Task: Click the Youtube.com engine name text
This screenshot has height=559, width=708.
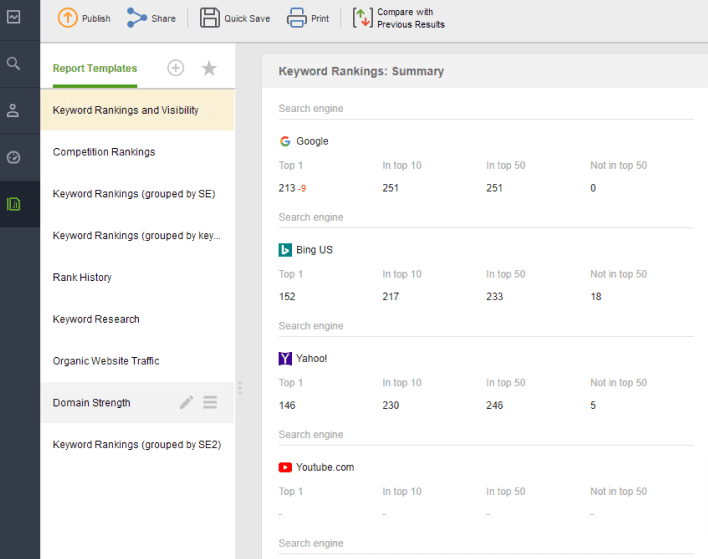Action: pyautogui.click(x=325, y=467)
